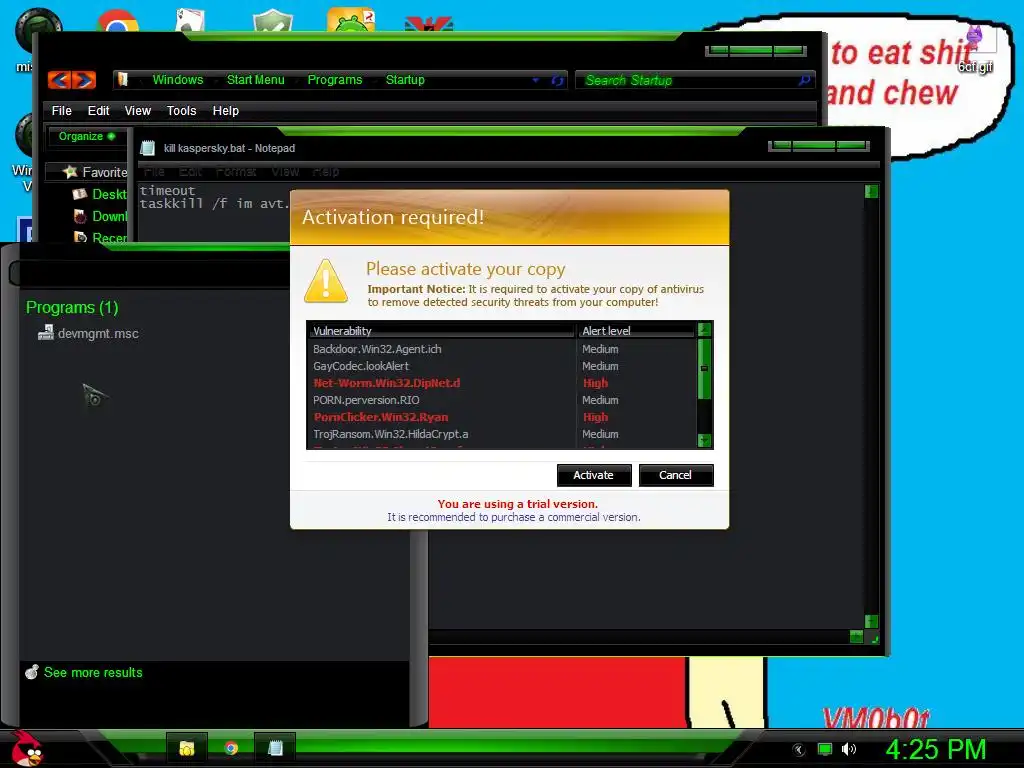Click Start Menu in address breadcrumb

tap(255, 80)
